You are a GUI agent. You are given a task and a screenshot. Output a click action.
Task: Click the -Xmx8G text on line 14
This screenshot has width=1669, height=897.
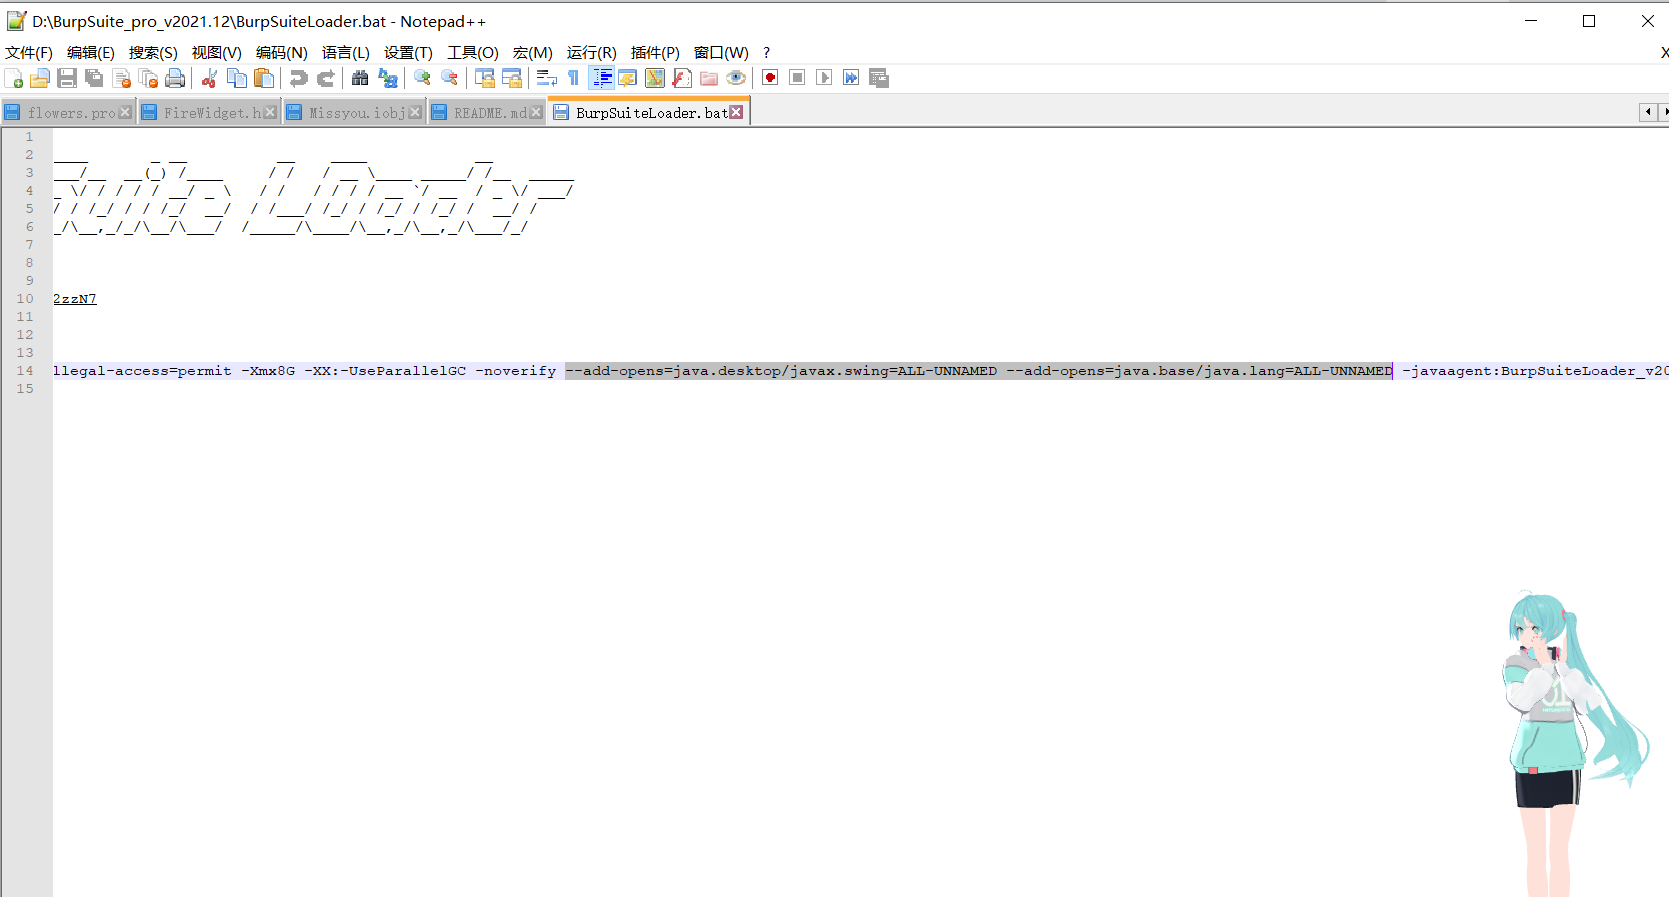coord(268,371)
